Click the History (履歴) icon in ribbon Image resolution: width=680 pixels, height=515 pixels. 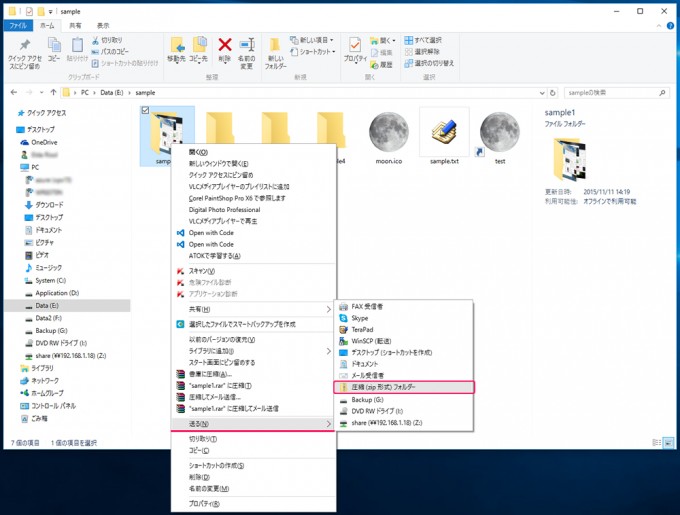click(374, 65)
